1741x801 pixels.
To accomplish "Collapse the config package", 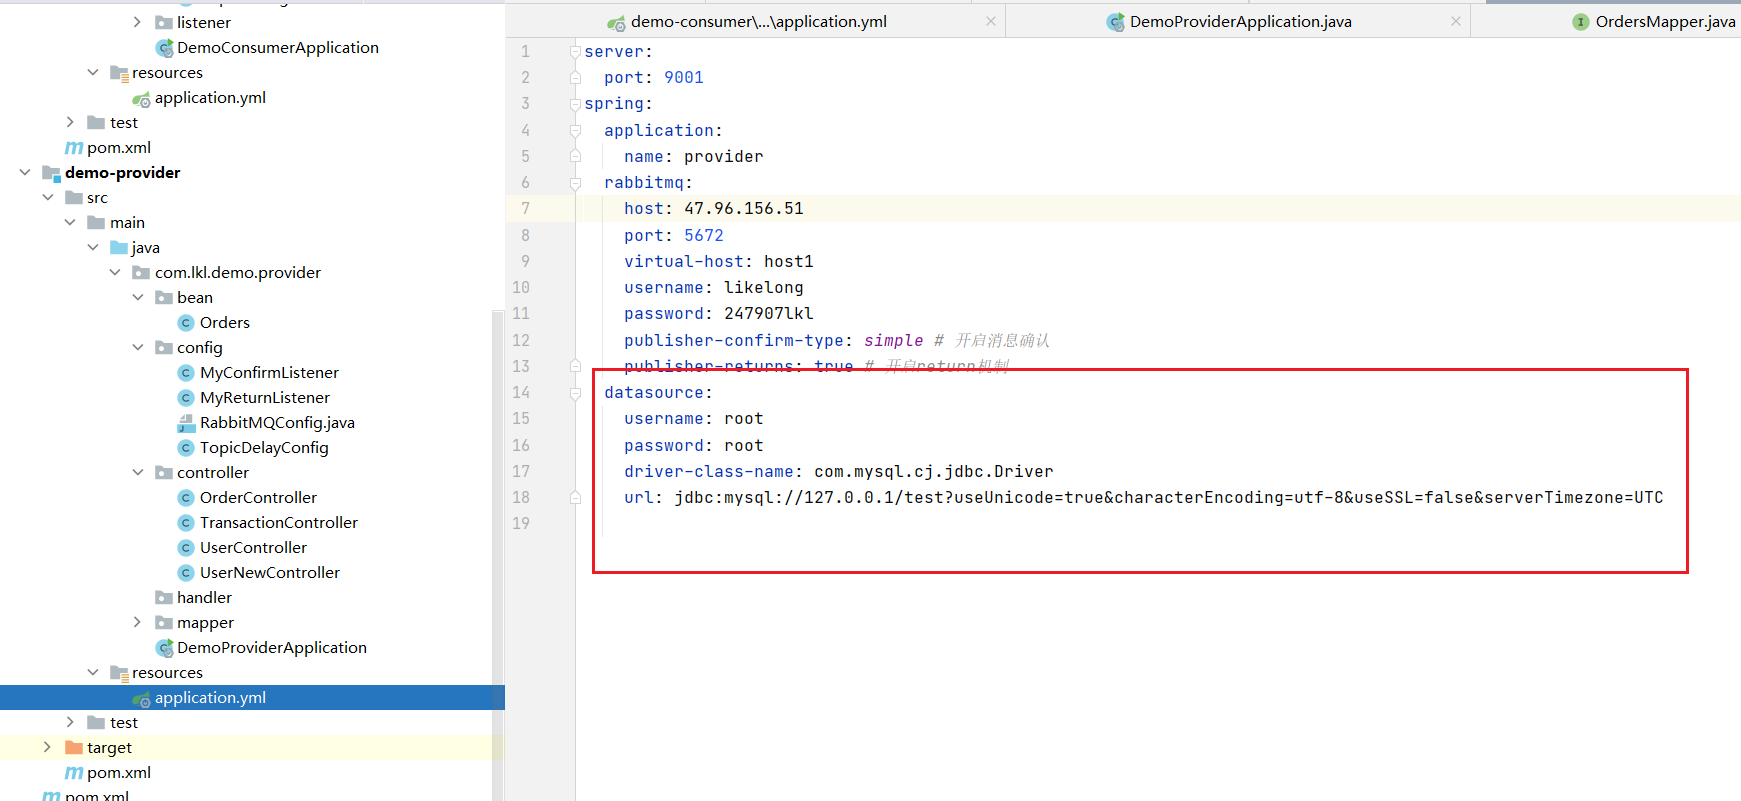I will coord(138,348).
